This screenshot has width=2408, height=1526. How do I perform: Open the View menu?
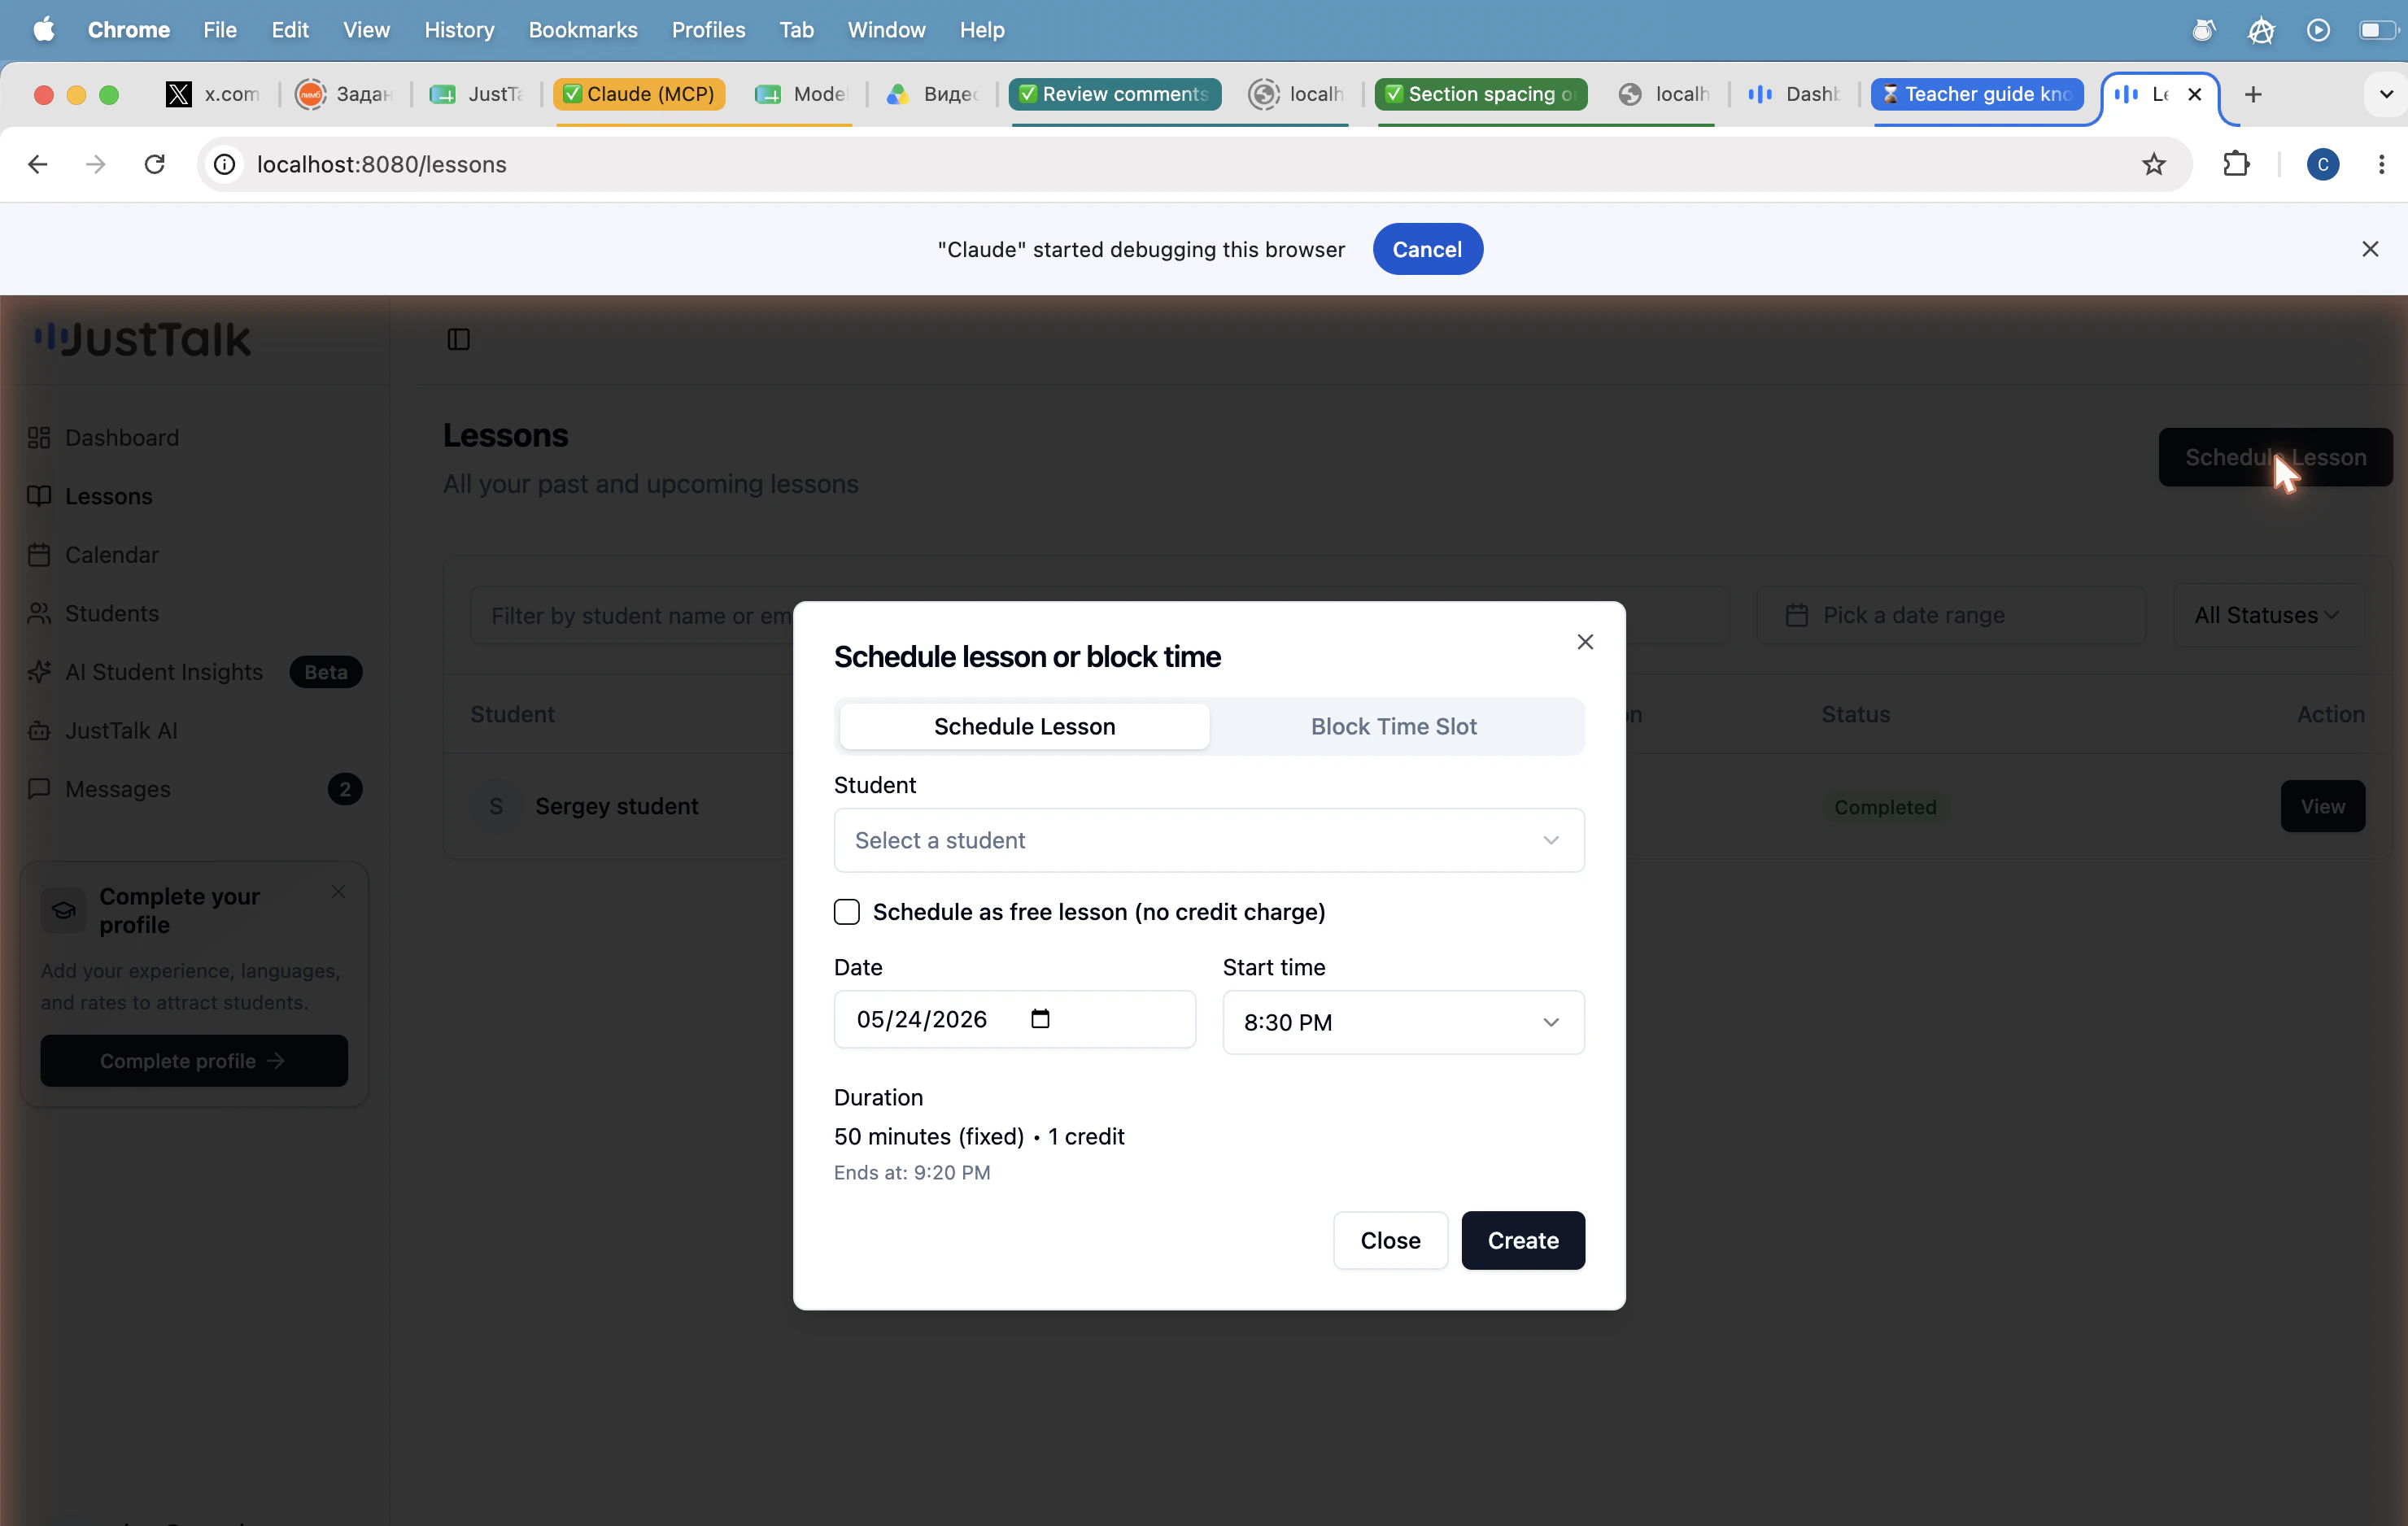[x=366, y=30]
